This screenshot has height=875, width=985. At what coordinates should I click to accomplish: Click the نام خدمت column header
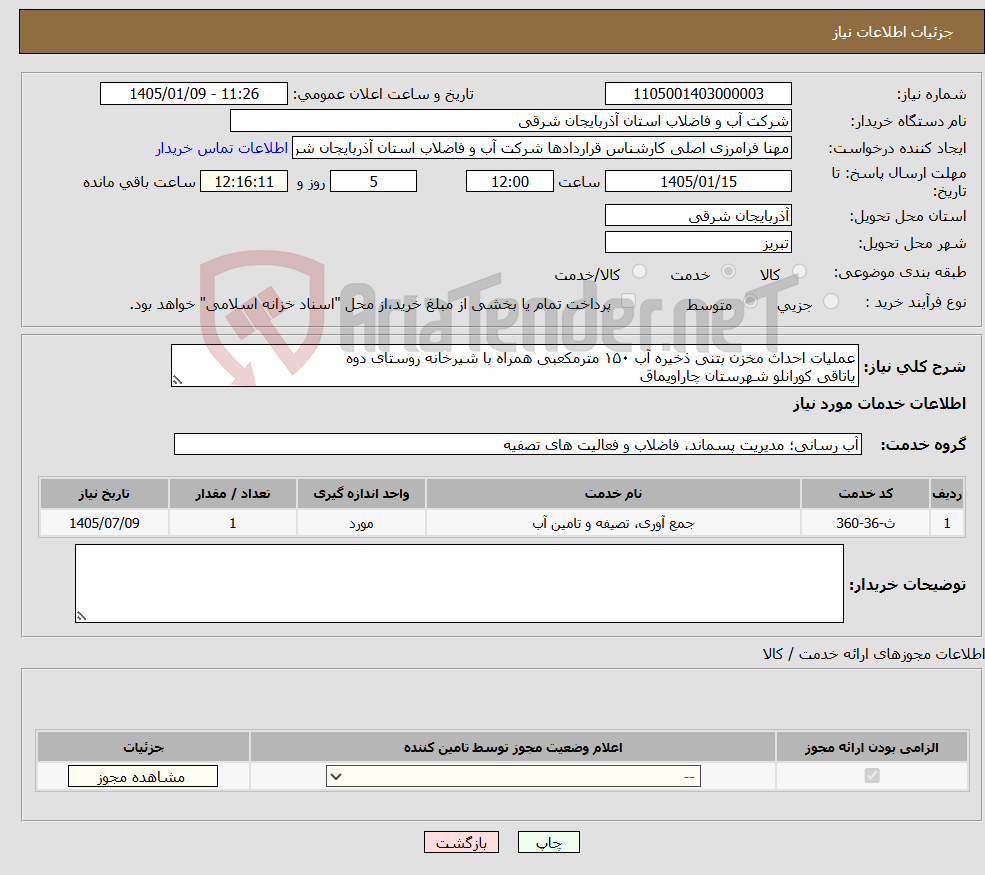(613, 494)
